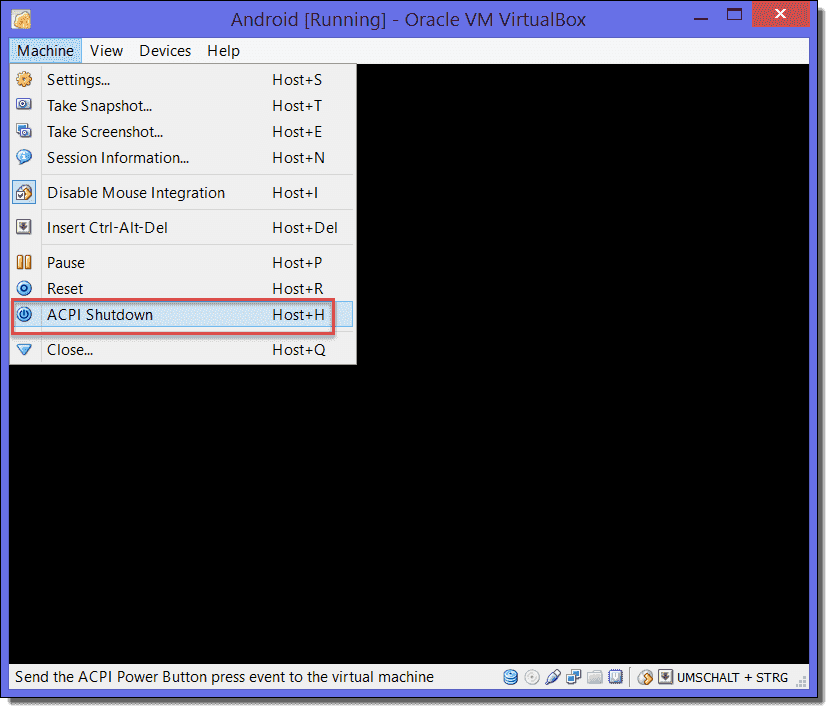Screen dimensions: 833x713
Task: Collapse the open Machine menu header
Action: [x=46, y=51]
